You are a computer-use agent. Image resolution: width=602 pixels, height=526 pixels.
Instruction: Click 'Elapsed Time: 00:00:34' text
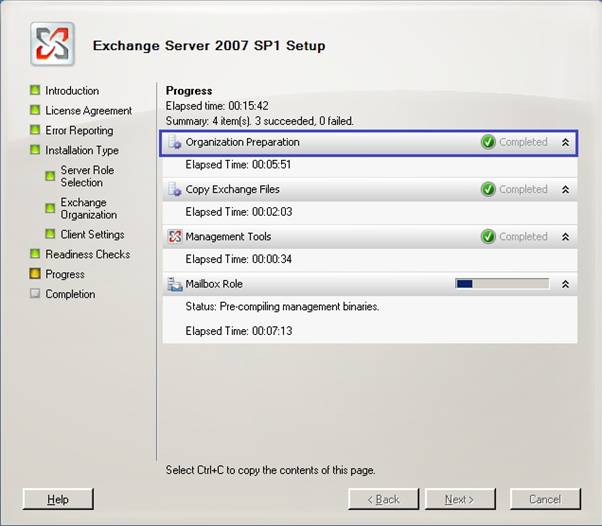pyautogui.click(x=238, y=259)
